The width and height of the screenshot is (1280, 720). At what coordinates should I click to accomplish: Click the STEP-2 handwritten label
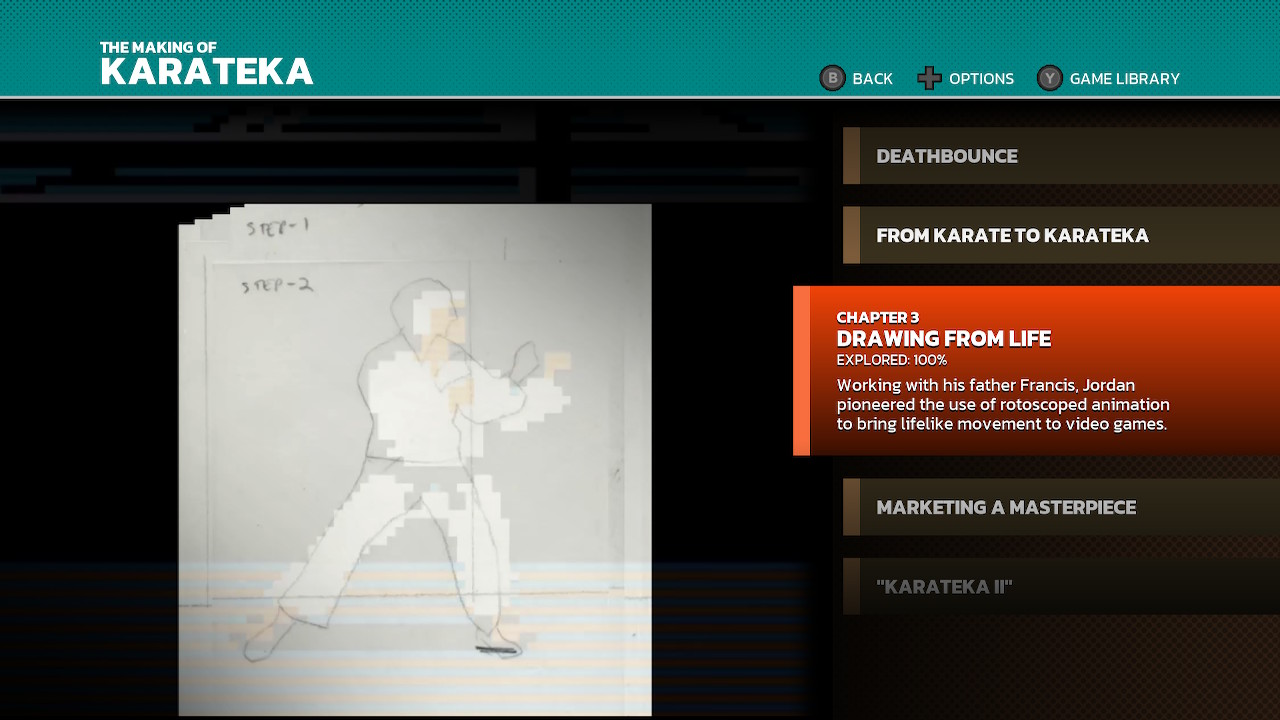coord(277,286)
